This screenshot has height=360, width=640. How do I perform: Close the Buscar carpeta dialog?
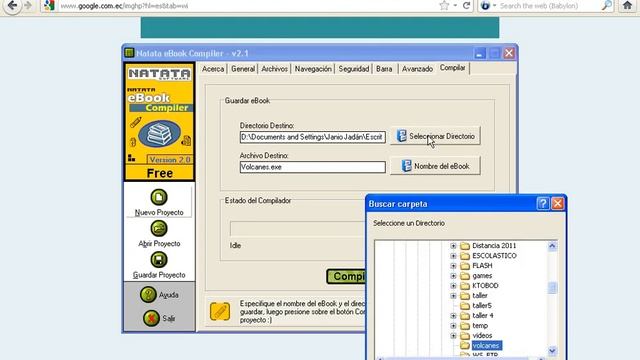coord(558,203)
